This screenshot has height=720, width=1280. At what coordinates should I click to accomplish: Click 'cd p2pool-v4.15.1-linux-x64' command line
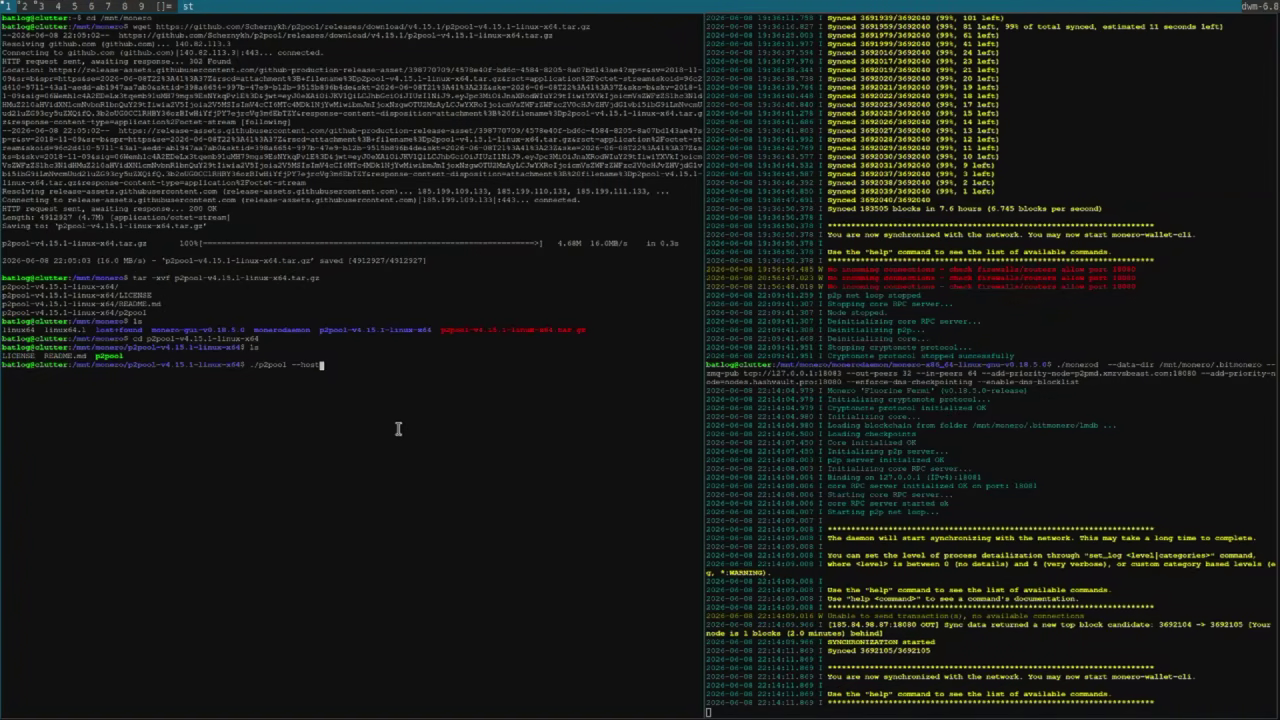pos(129,339)
